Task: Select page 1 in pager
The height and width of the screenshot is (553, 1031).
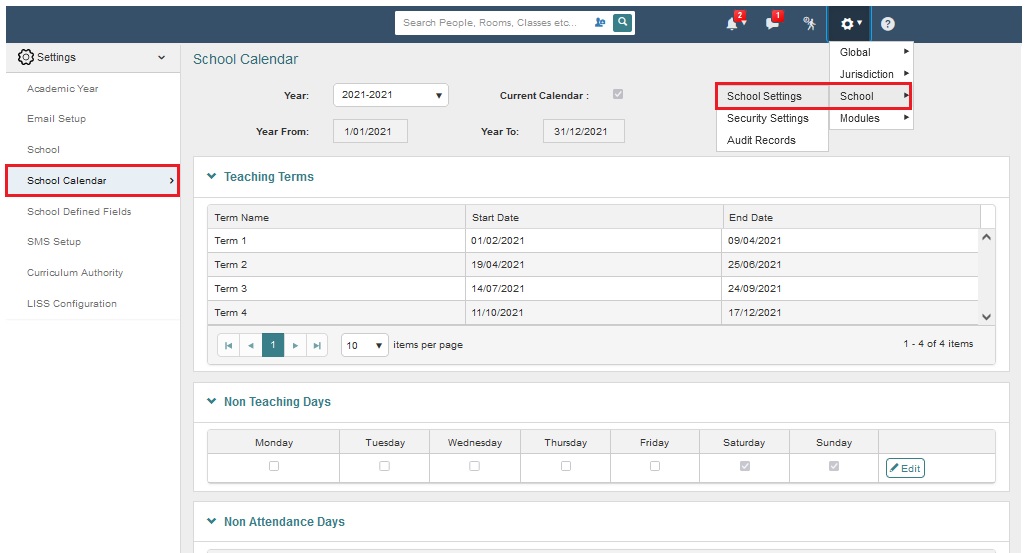Action: pos(273,345)
